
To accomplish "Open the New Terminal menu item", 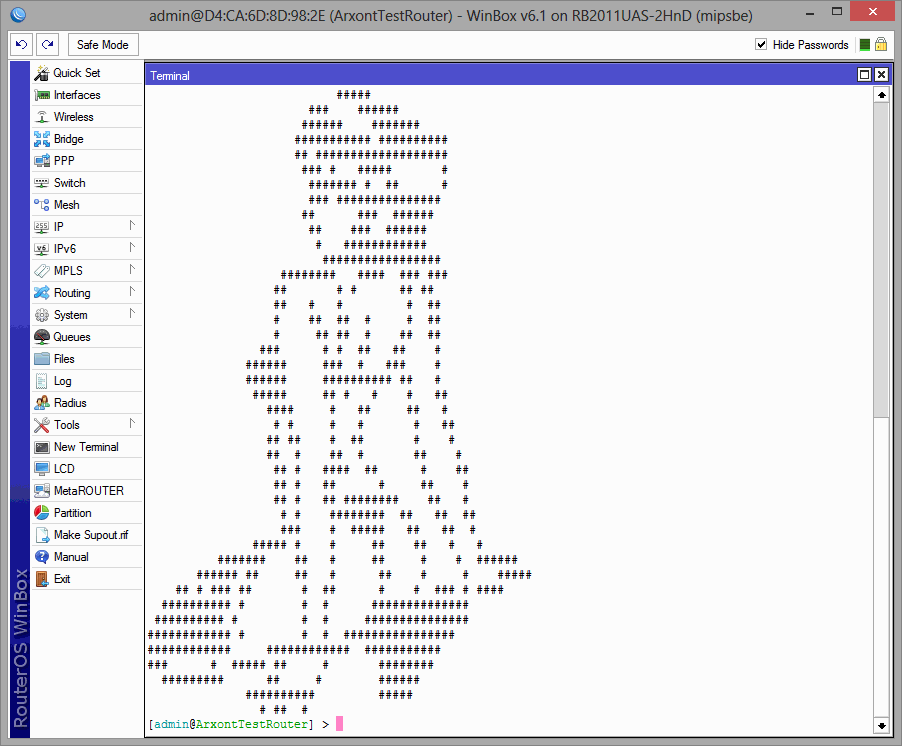I will [86, 447].
